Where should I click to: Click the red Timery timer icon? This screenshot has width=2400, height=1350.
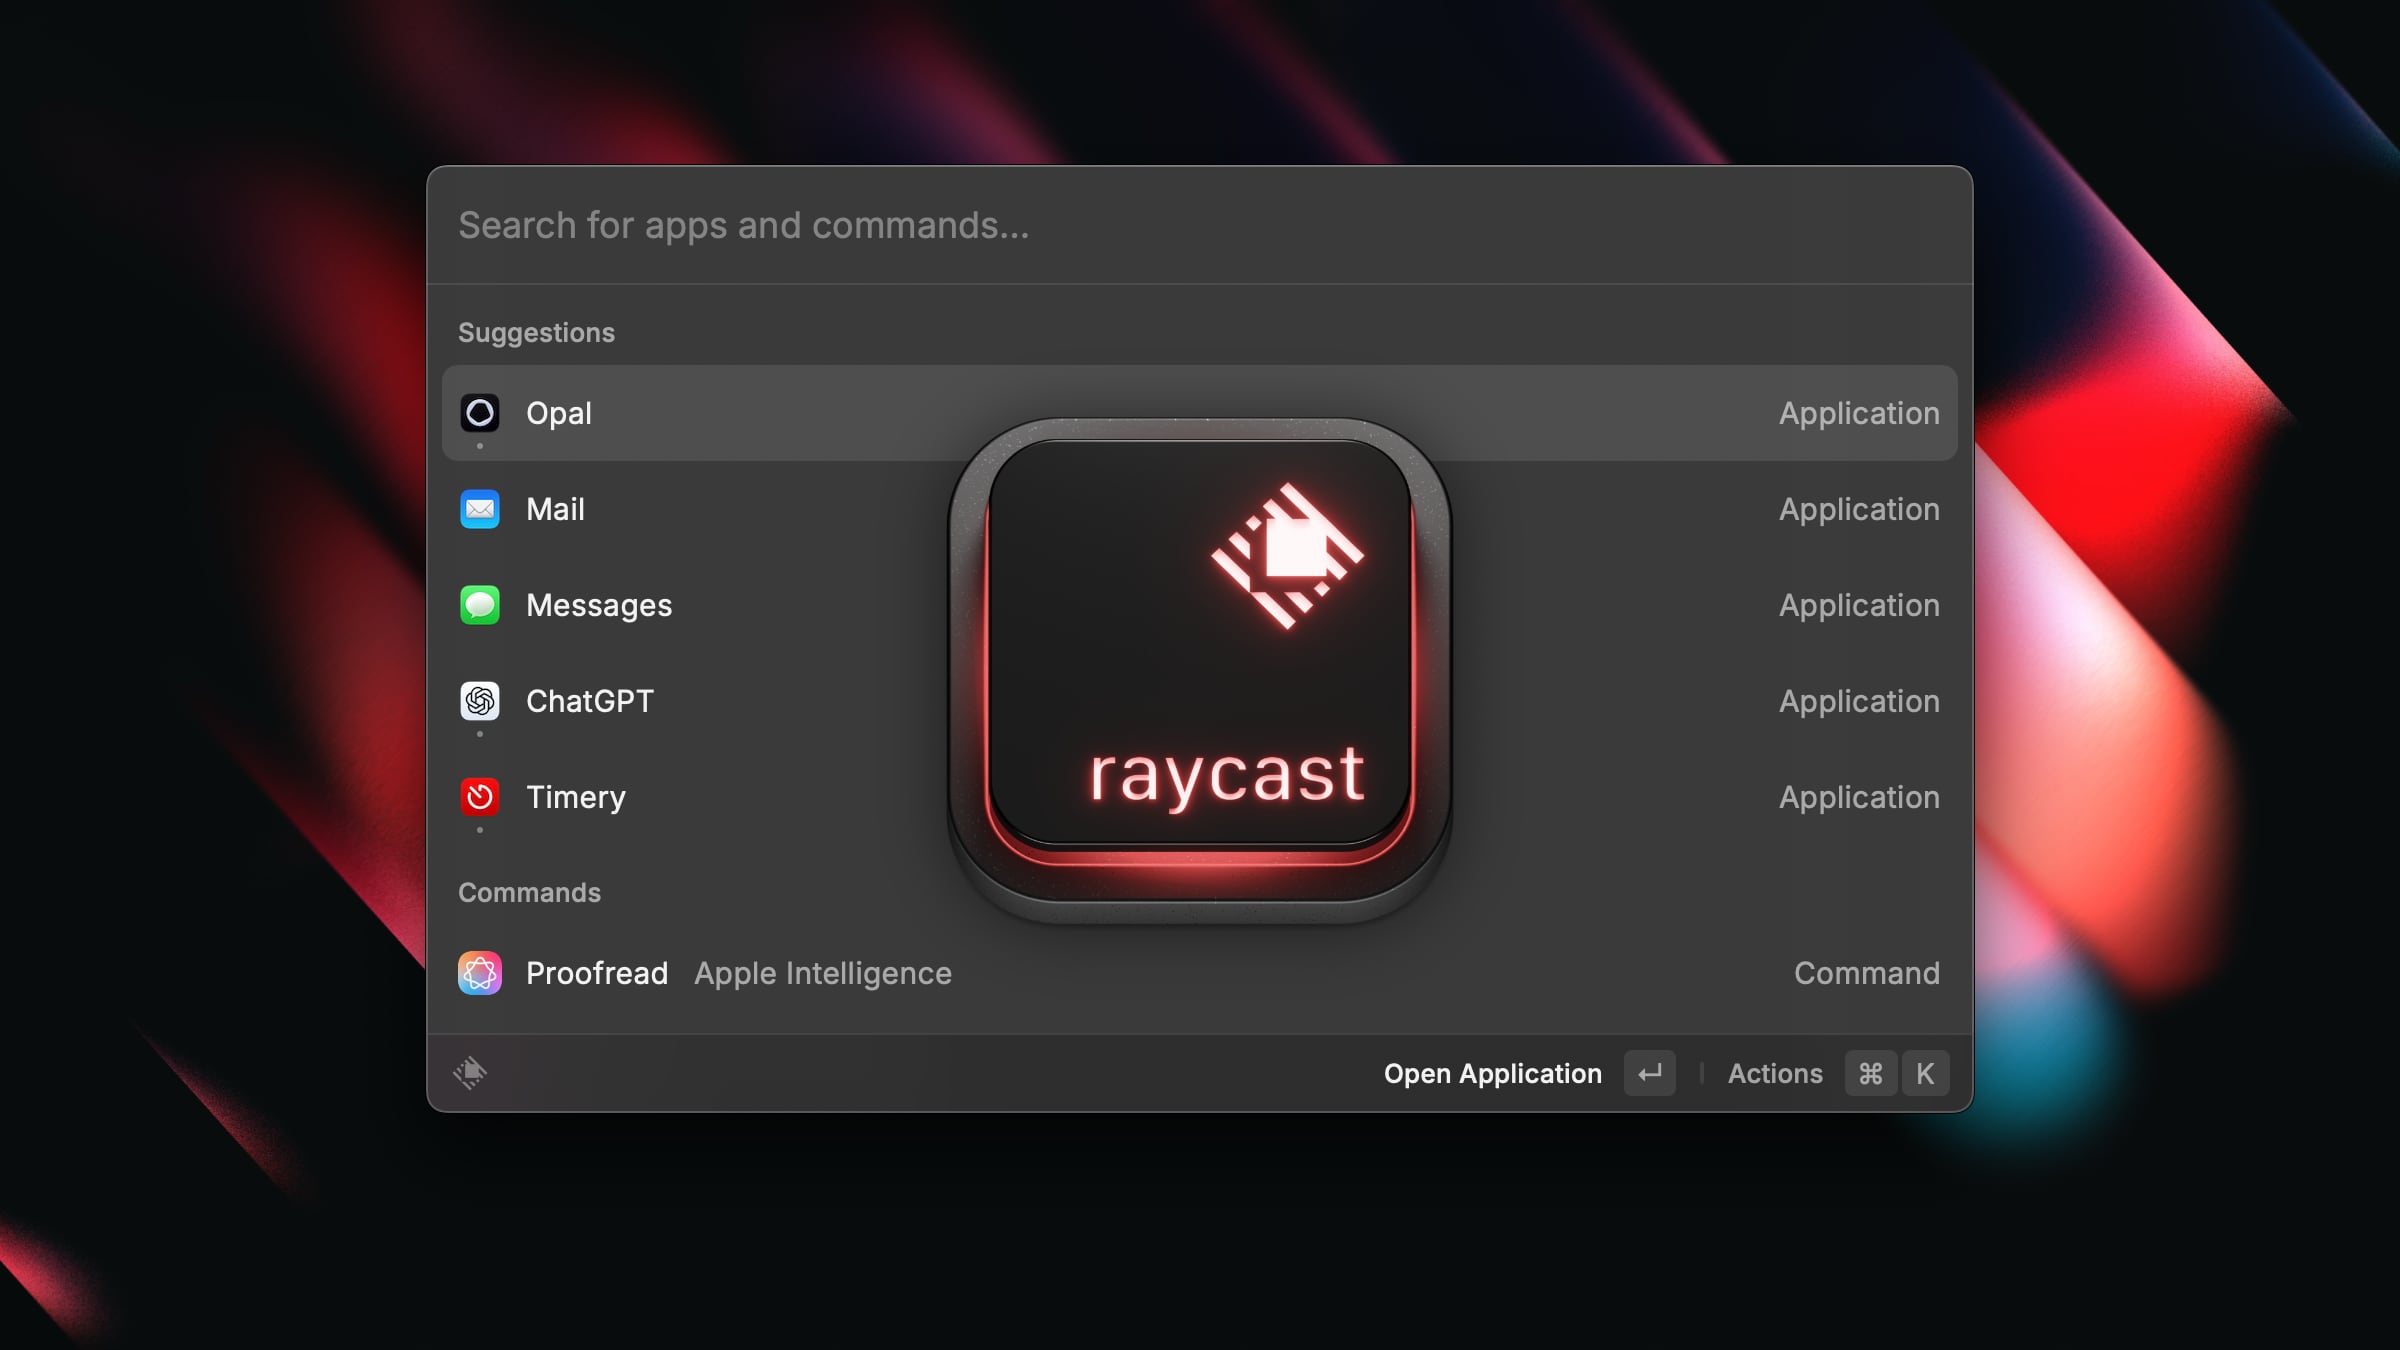pyautogui.click(x=480, y=797)
